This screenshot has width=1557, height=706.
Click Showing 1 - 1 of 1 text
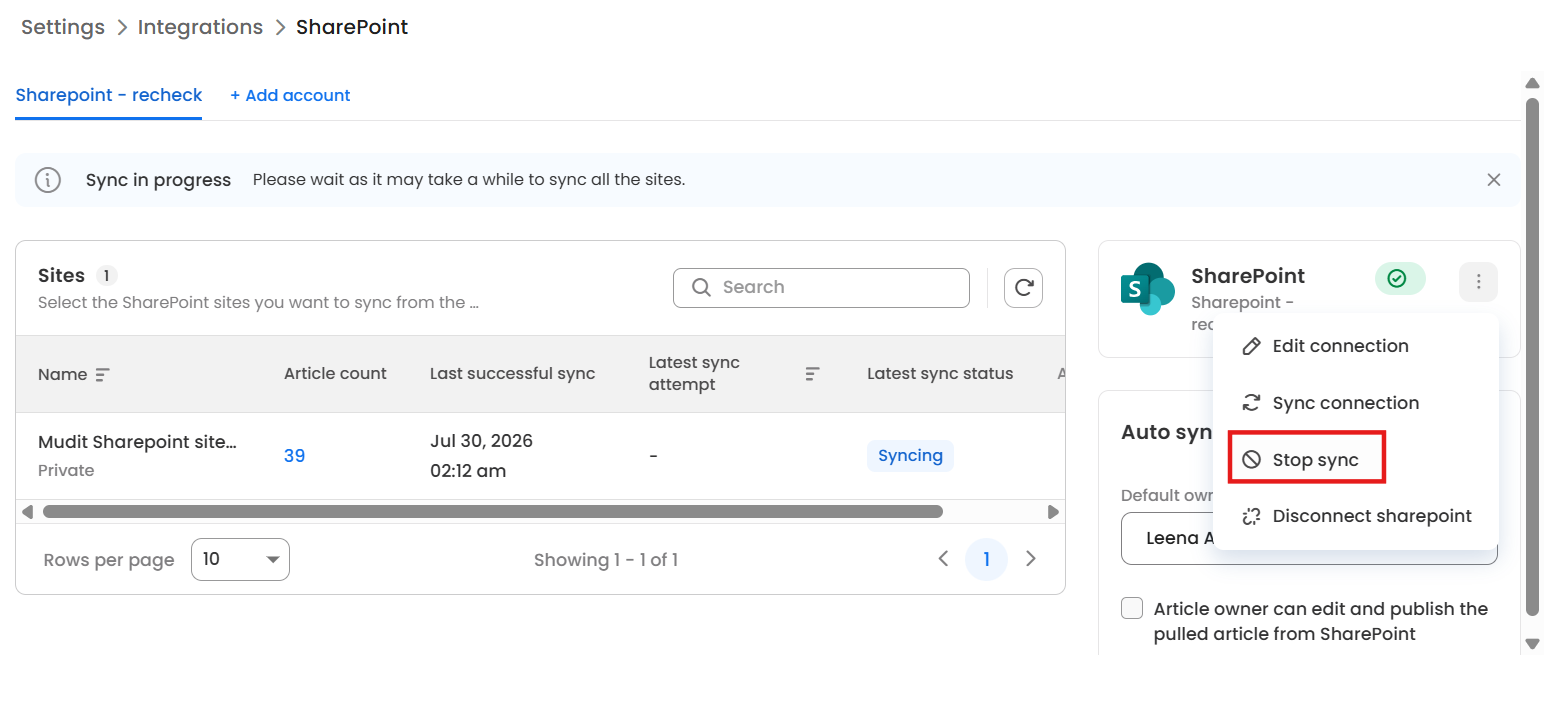coord(606,560)
